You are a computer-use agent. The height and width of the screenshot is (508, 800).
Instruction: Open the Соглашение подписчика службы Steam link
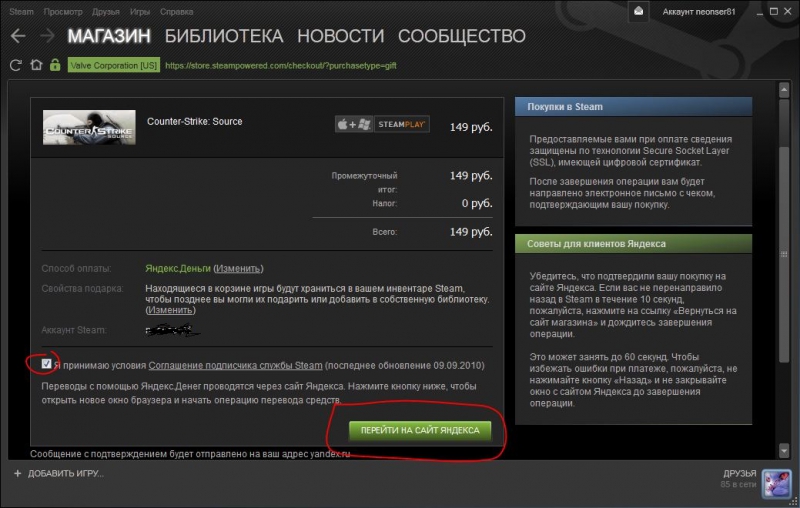236,366
